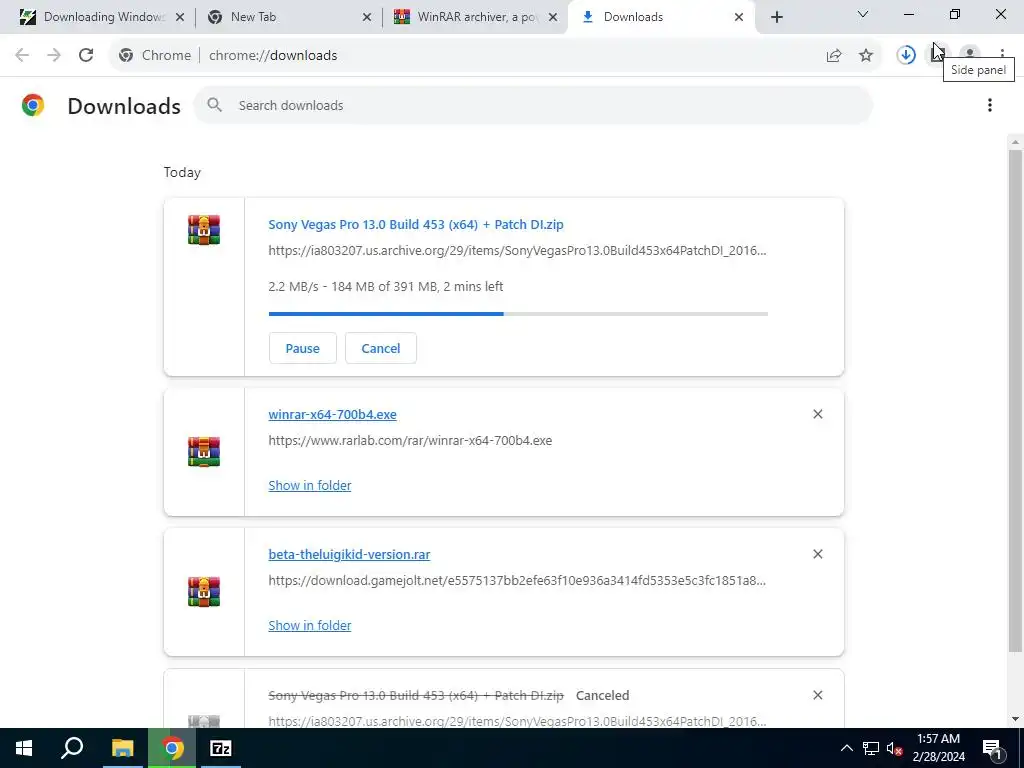This screenshot has height=768, width=1024.
Task: Open the Sony Vegas Pro 13.0 zip link
Action: point(415,224)
